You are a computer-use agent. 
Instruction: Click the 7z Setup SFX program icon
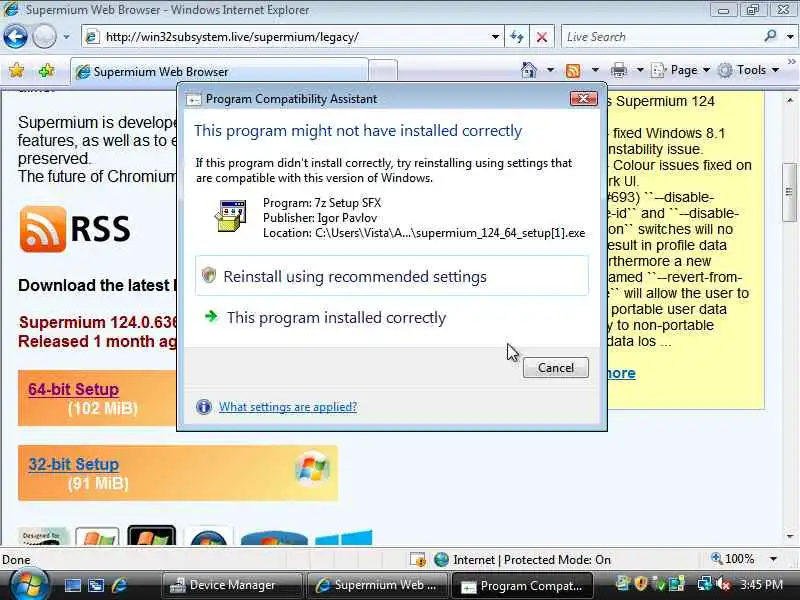(x=231, y=216)
